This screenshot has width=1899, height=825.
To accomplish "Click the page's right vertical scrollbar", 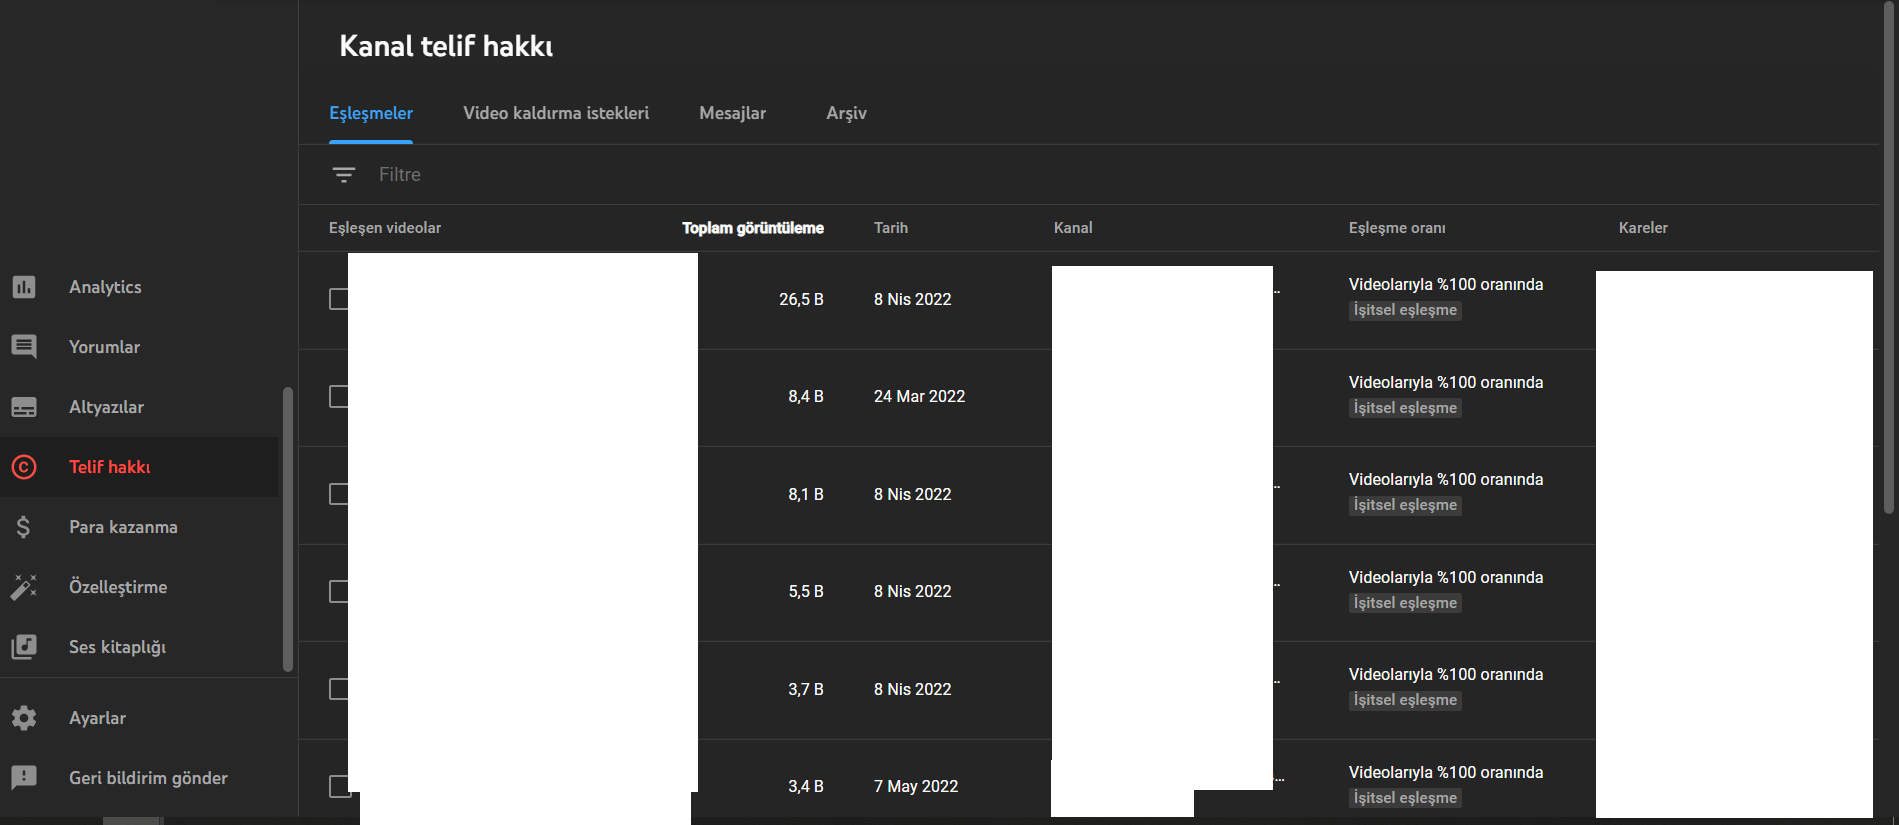I will (x=1889, y=257).
